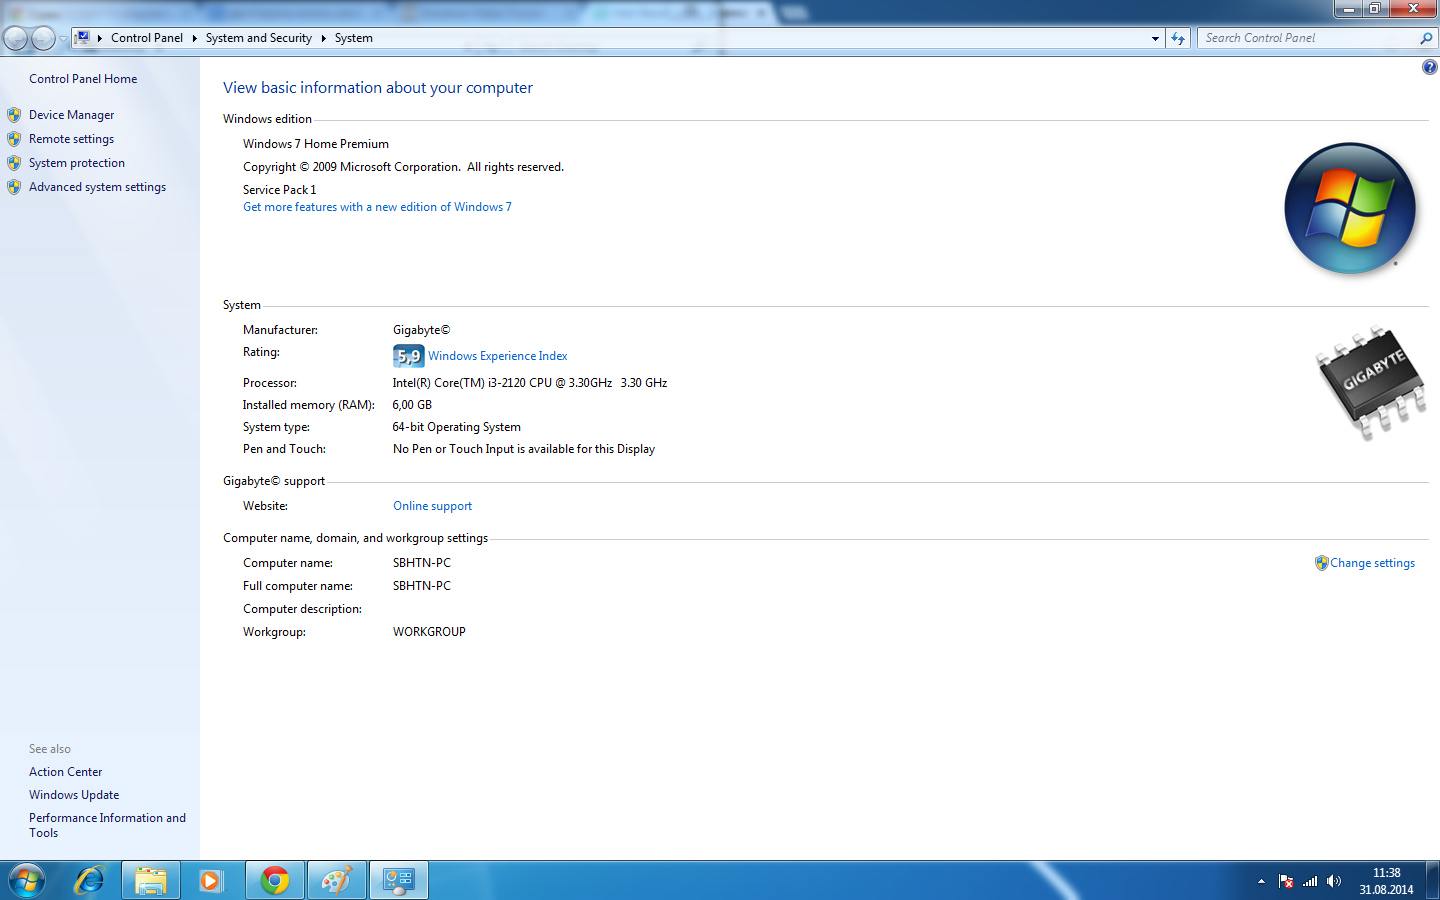This screenshot has width=1440, height=900.
Task: Click Action Center flag tray icon
Action: coord(1286,881)
